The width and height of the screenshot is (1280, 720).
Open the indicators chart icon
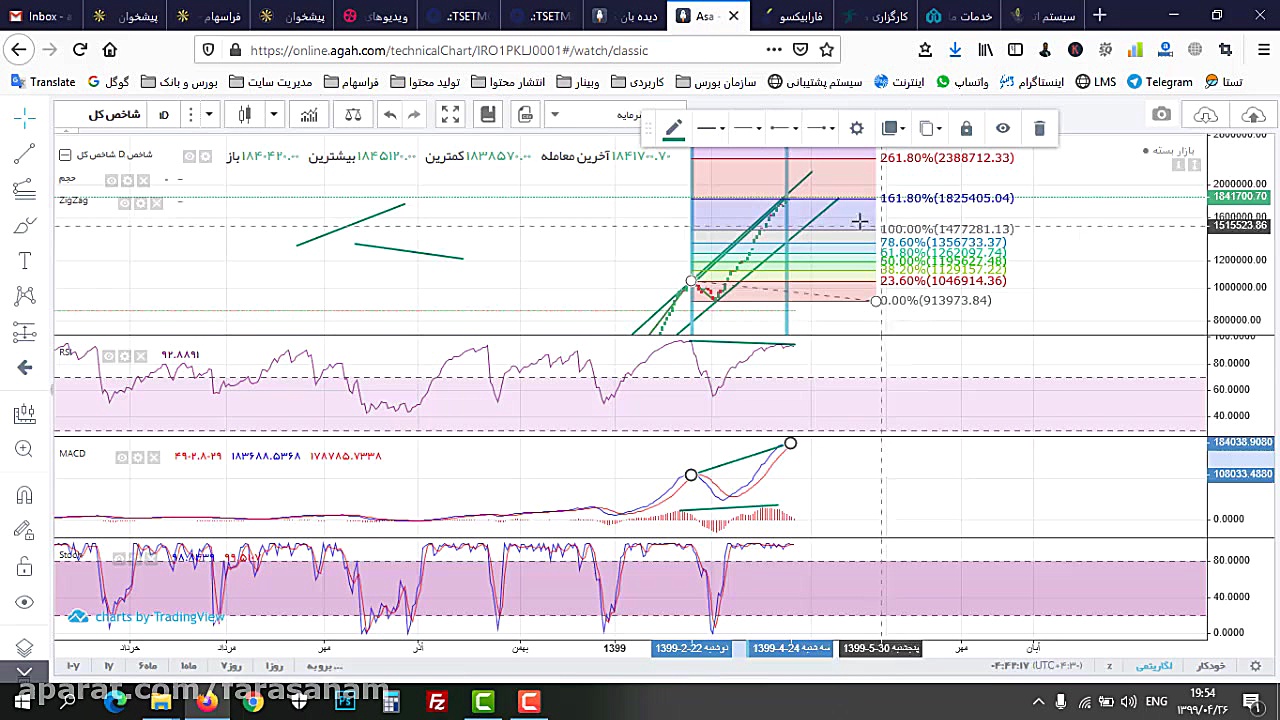pyautogui.click(x=309, y=115)
